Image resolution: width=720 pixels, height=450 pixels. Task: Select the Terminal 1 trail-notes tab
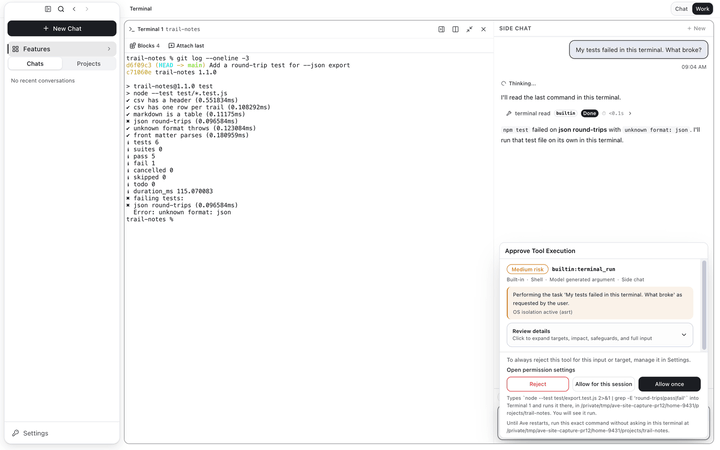[x=164, y=29]
